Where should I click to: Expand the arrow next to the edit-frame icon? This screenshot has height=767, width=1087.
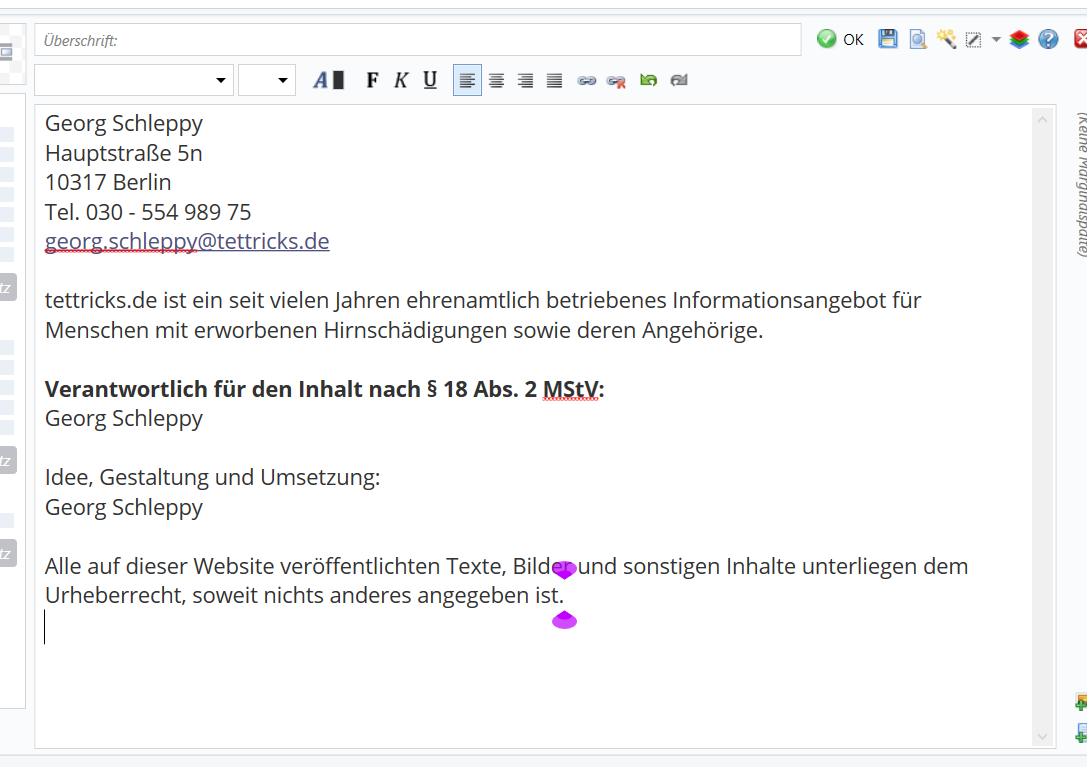996,40
